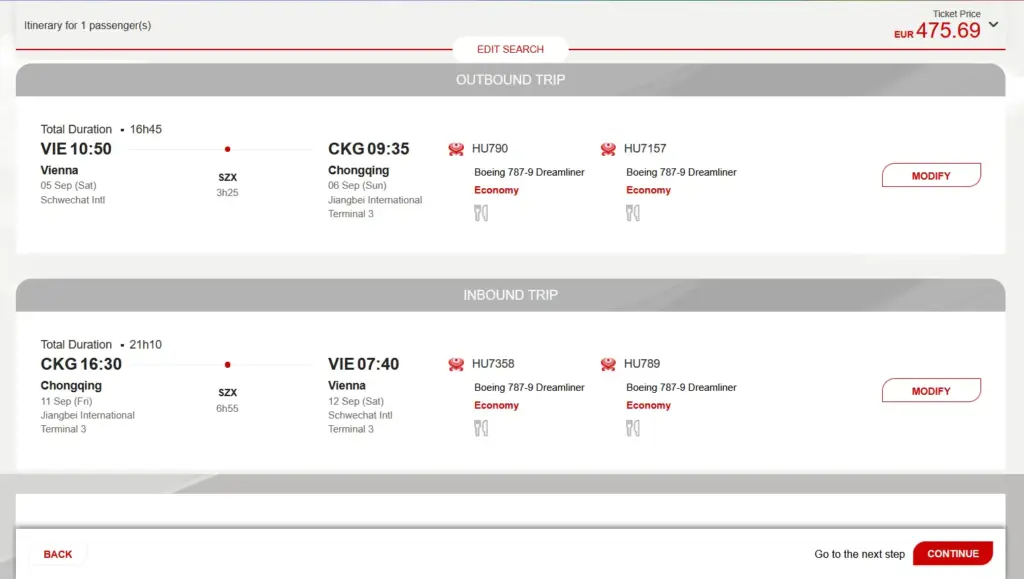Continue to the next step
The image size is (1024, 579).
pos(953,554)
